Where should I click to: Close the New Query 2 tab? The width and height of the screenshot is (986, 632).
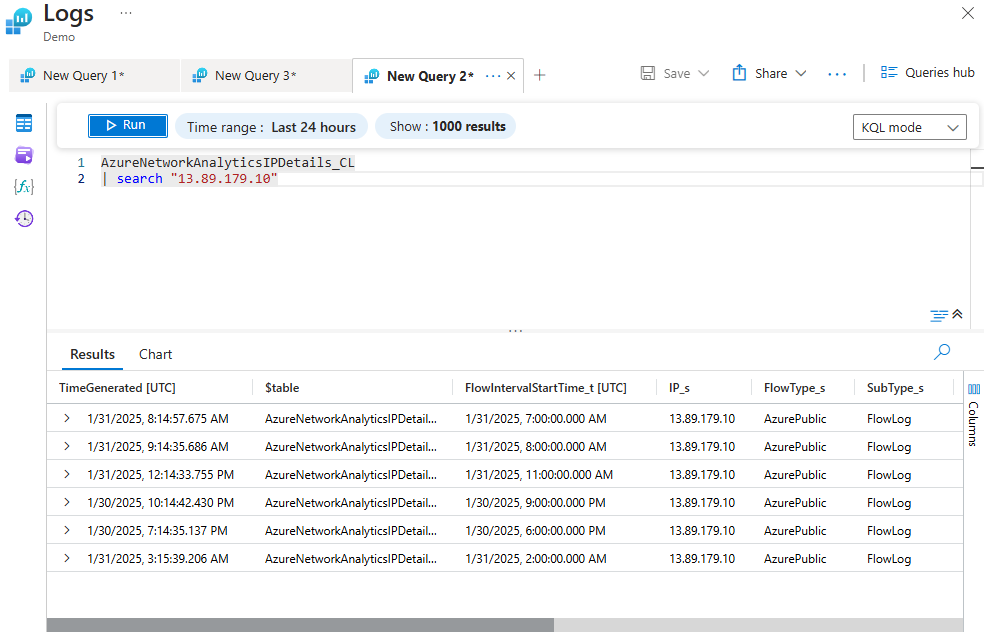[511, 75]
